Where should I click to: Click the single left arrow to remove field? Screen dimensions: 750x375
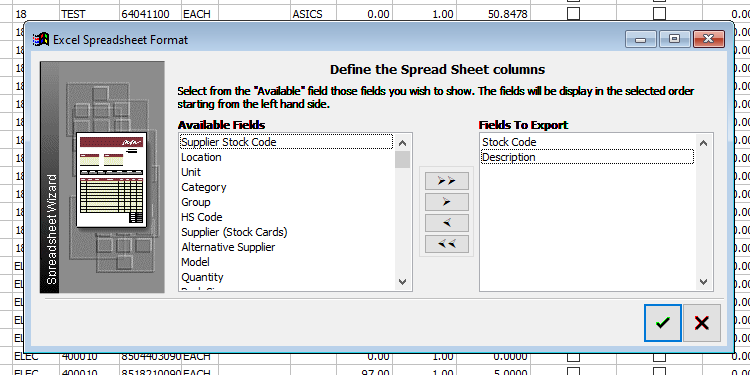[x=447, y=223]
